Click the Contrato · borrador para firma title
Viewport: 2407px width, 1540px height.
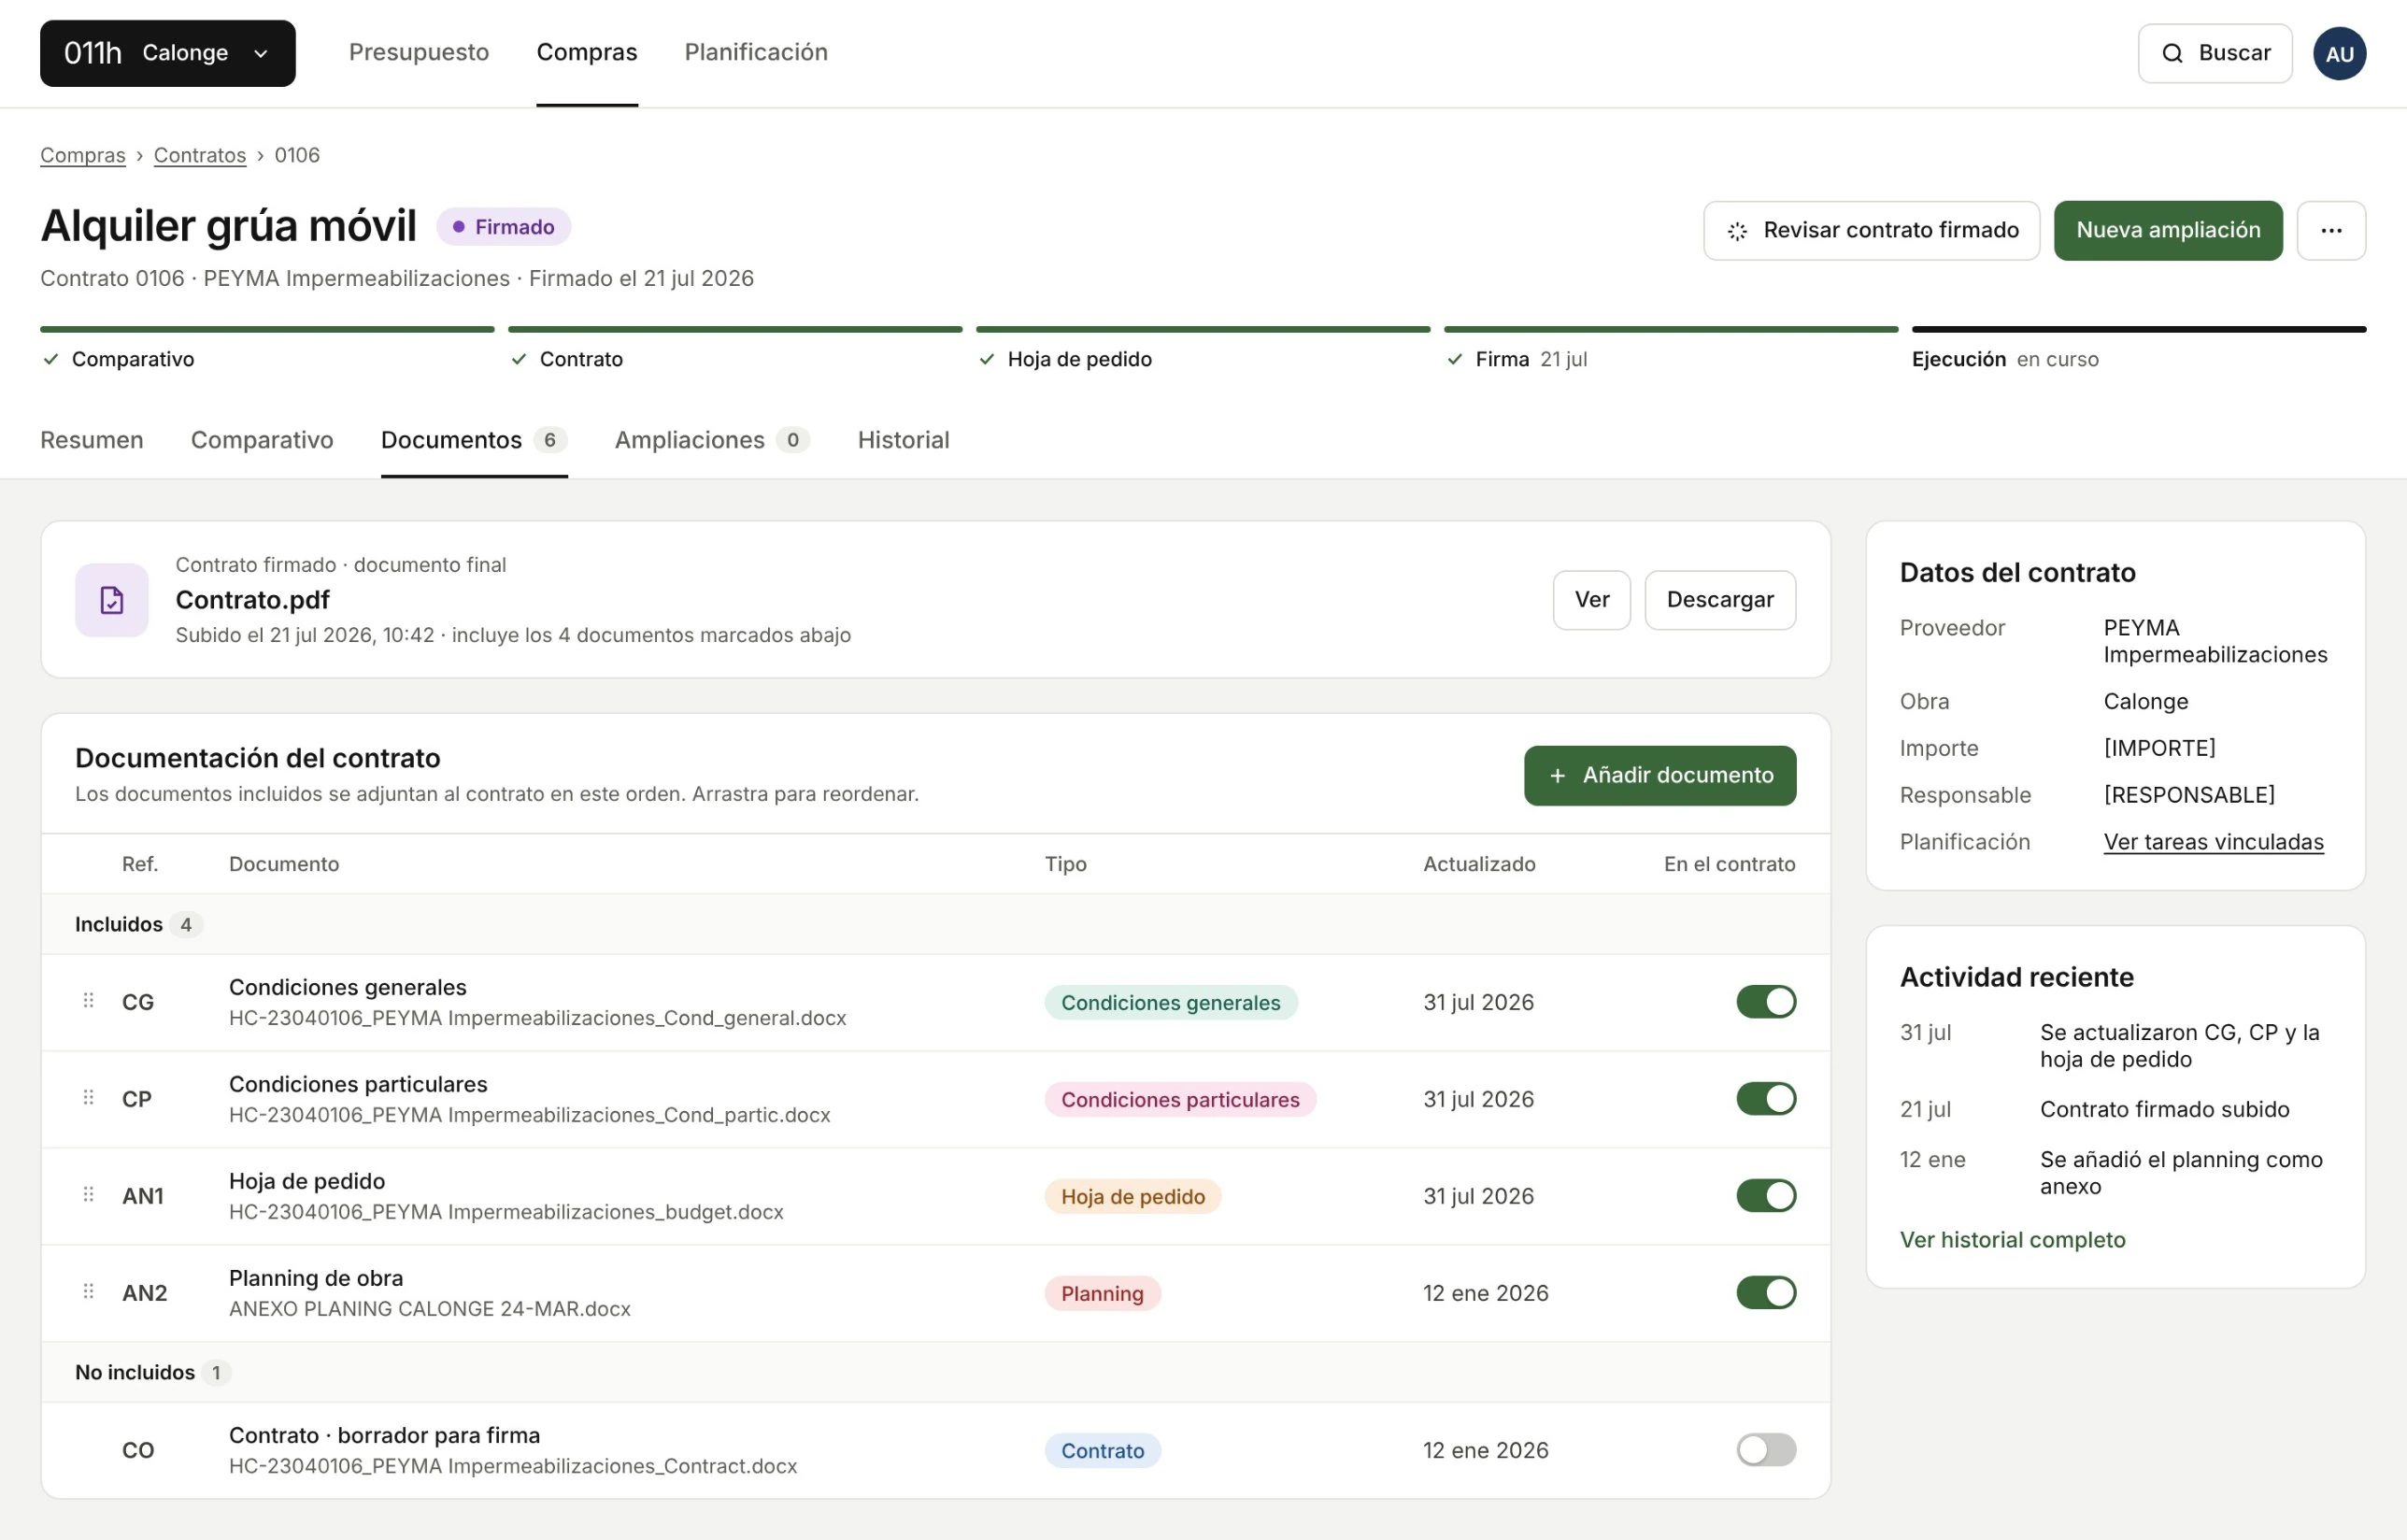click(384, 1435)
